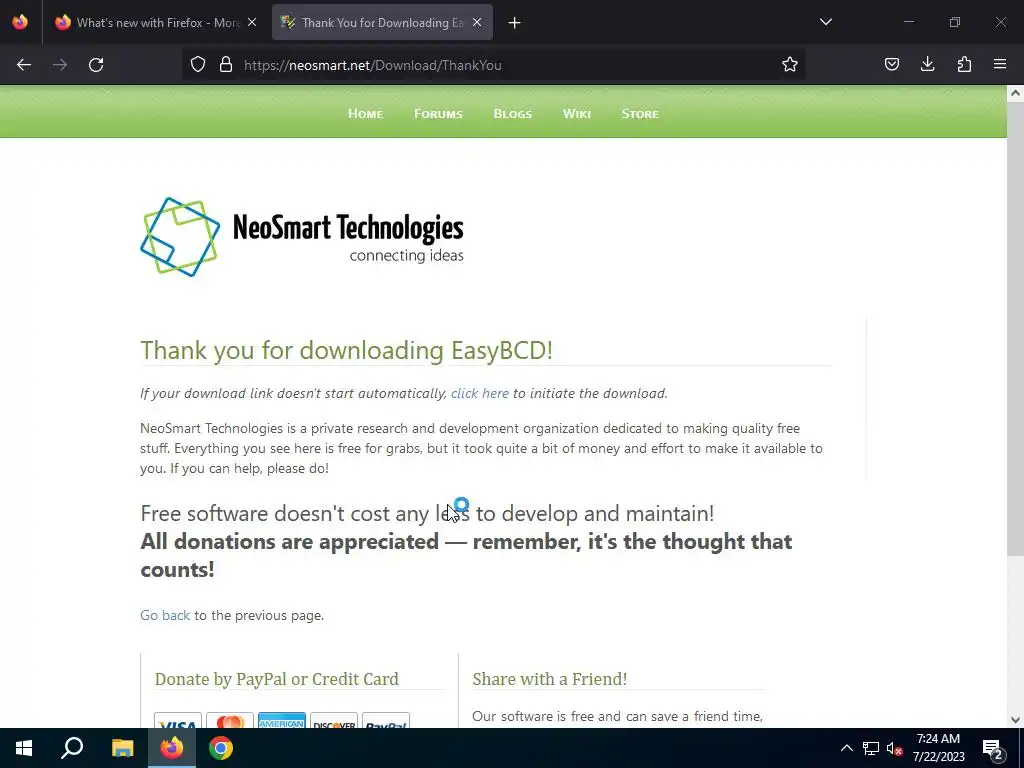This screenshot has height=768, width=1024.
Task: Launch File Explorer from taskbar
Action: click(122, 748)
